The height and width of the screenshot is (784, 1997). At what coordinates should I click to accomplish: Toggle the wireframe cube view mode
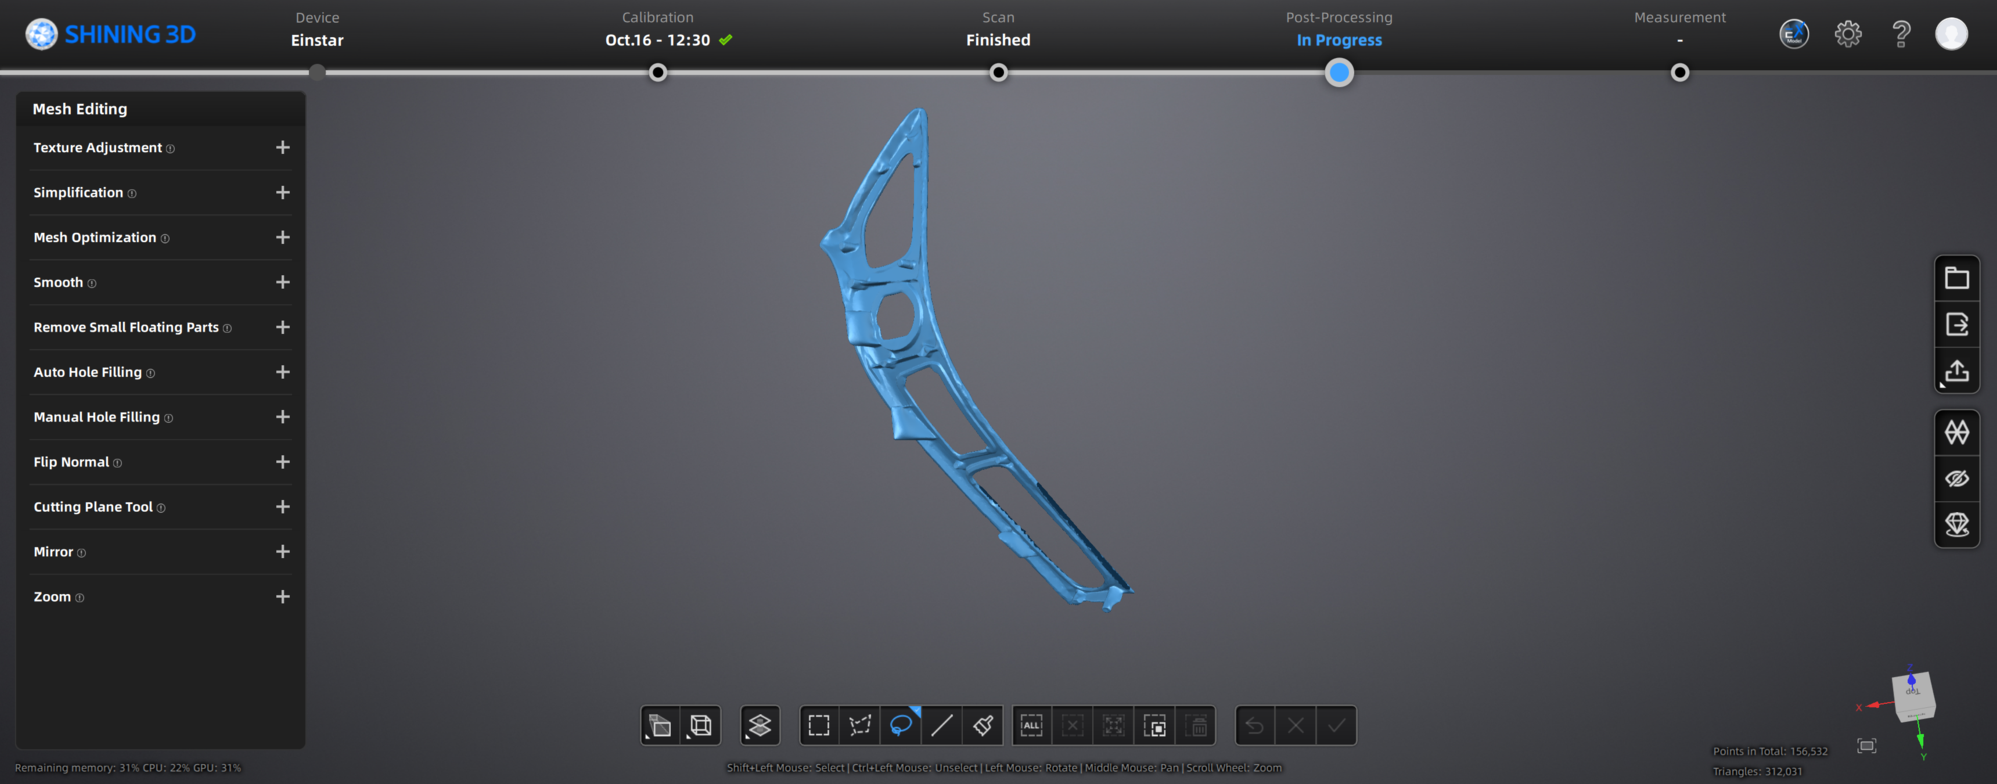point(701,726)
